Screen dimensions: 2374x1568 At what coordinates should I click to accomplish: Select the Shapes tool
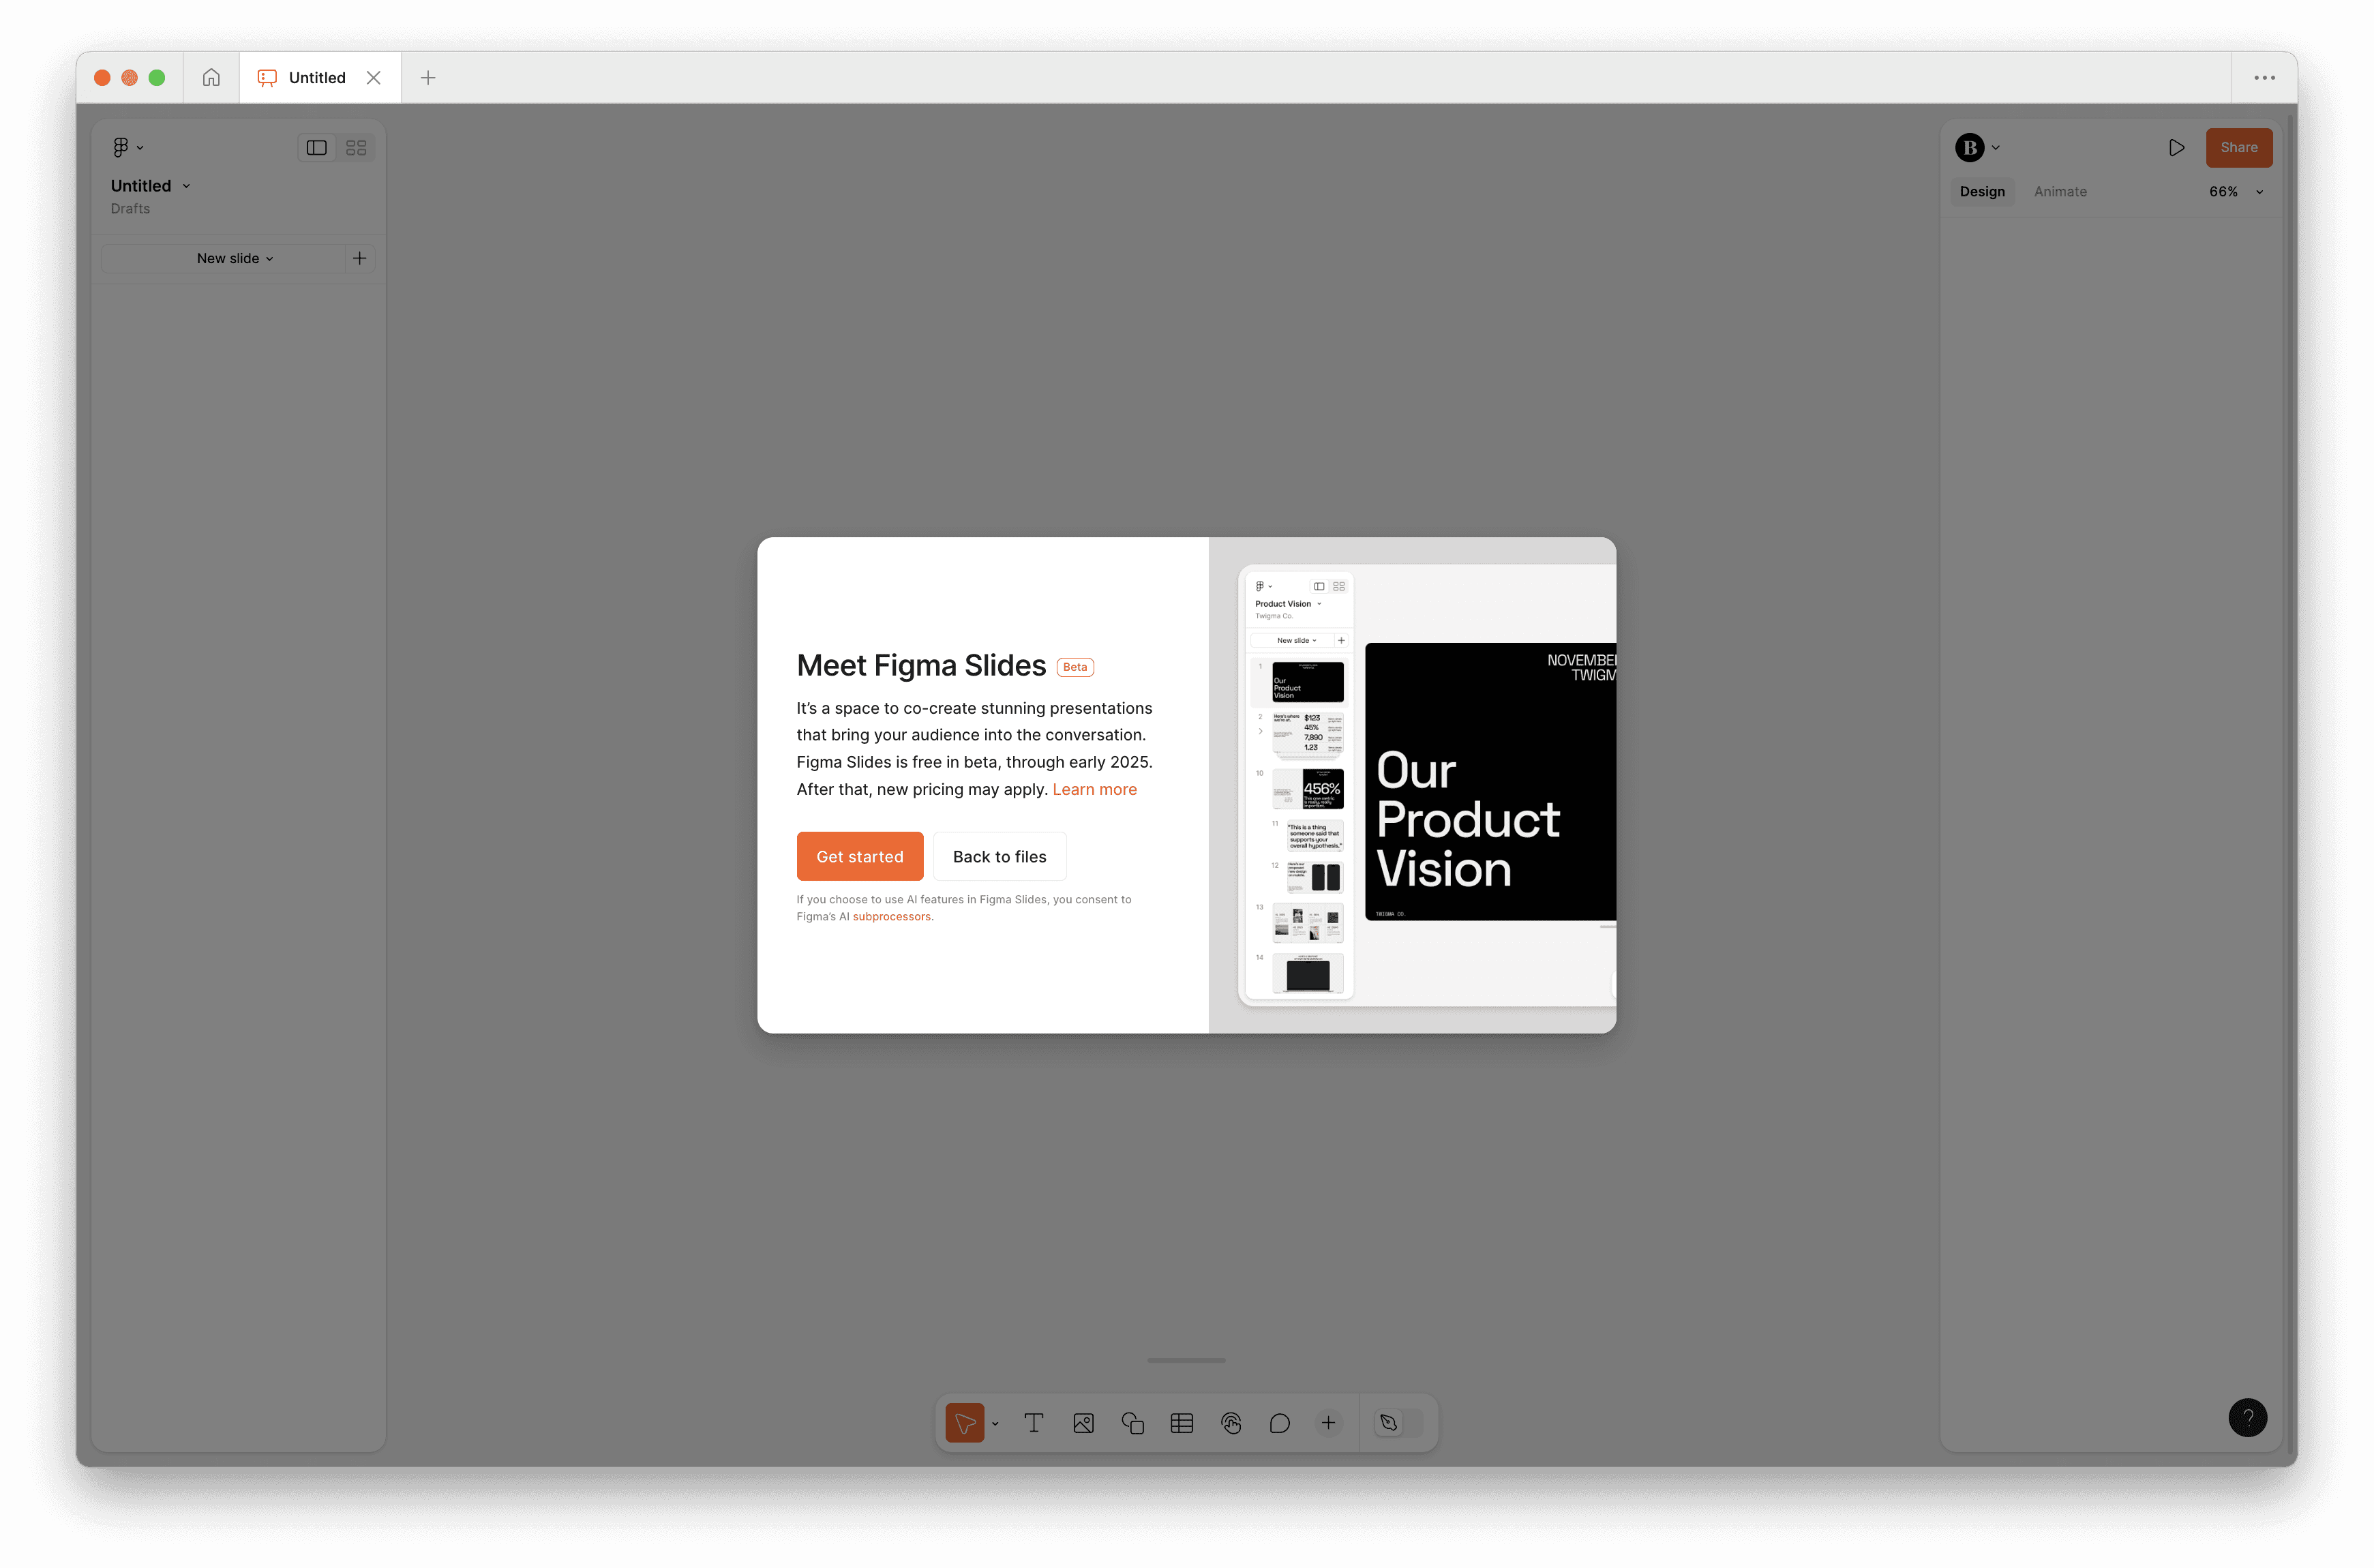pyautogui.click(x=1132, y=1423)
